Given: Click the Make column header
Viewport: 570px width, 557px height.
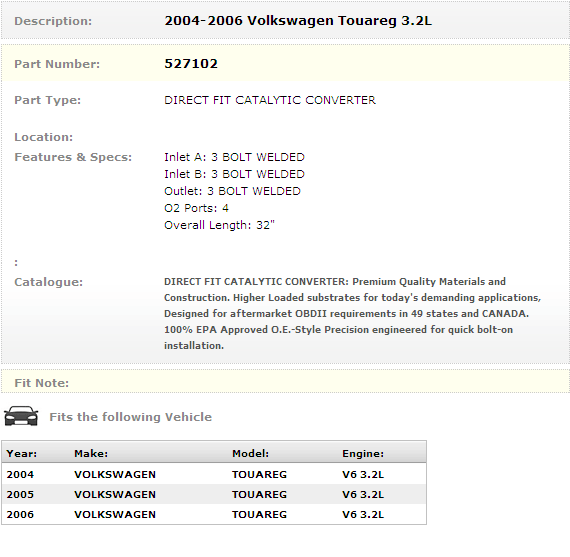Looking at the screenshot, I should pyautogui.click(x=91, y=454).
